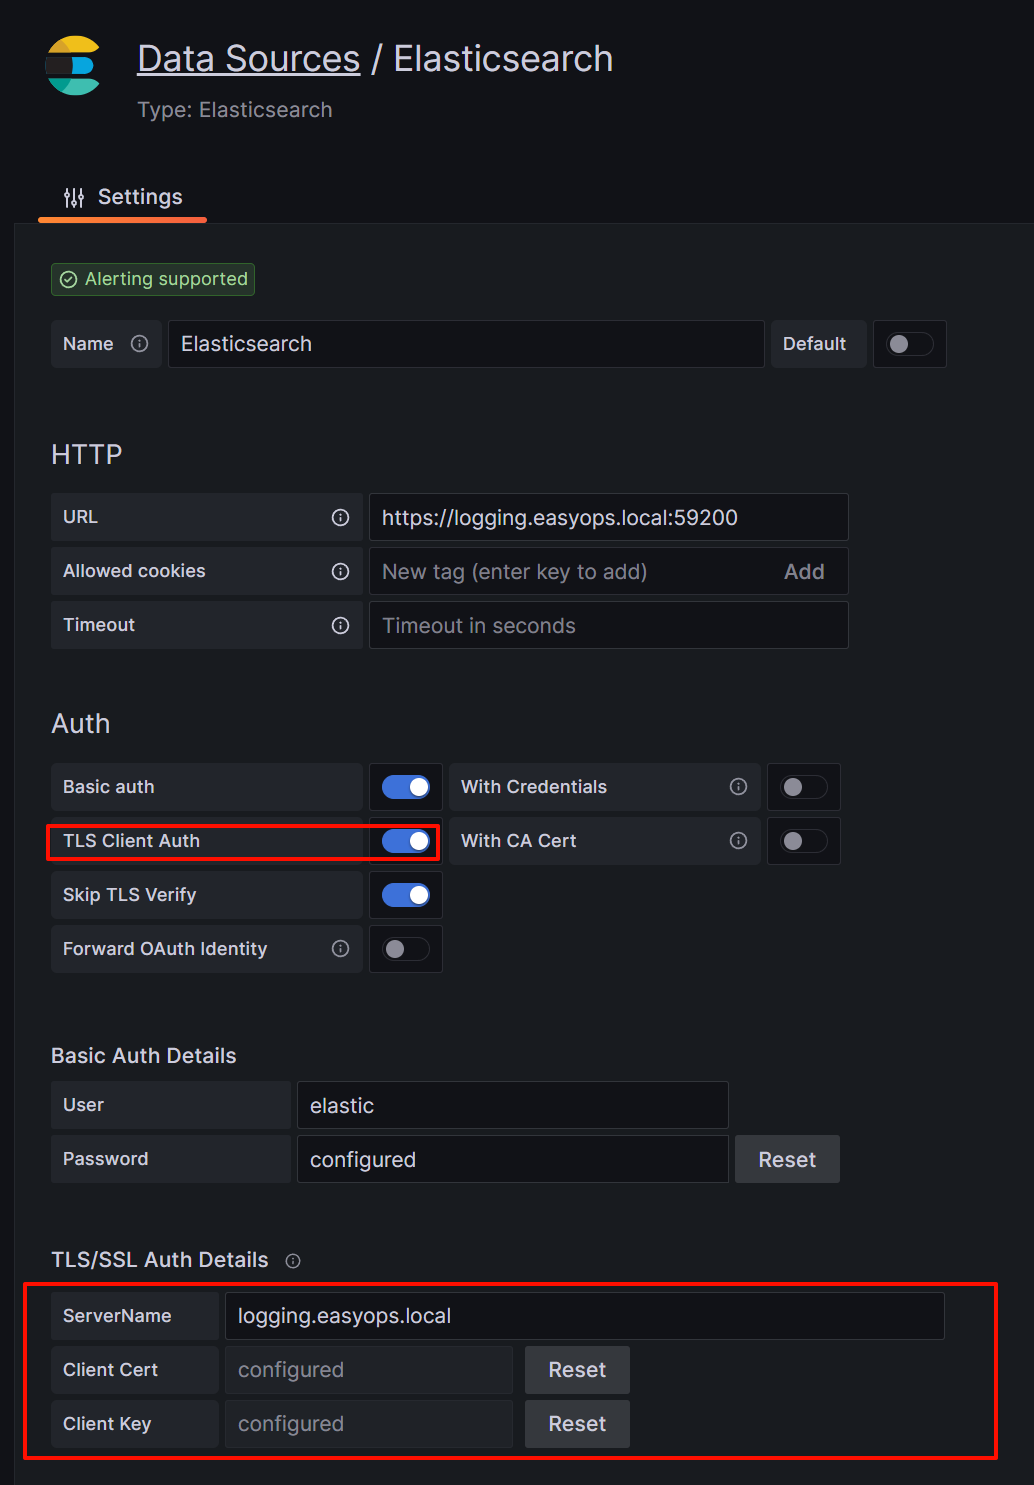
Task: Click Add for allowed cookies
Action: click(804, 572)
